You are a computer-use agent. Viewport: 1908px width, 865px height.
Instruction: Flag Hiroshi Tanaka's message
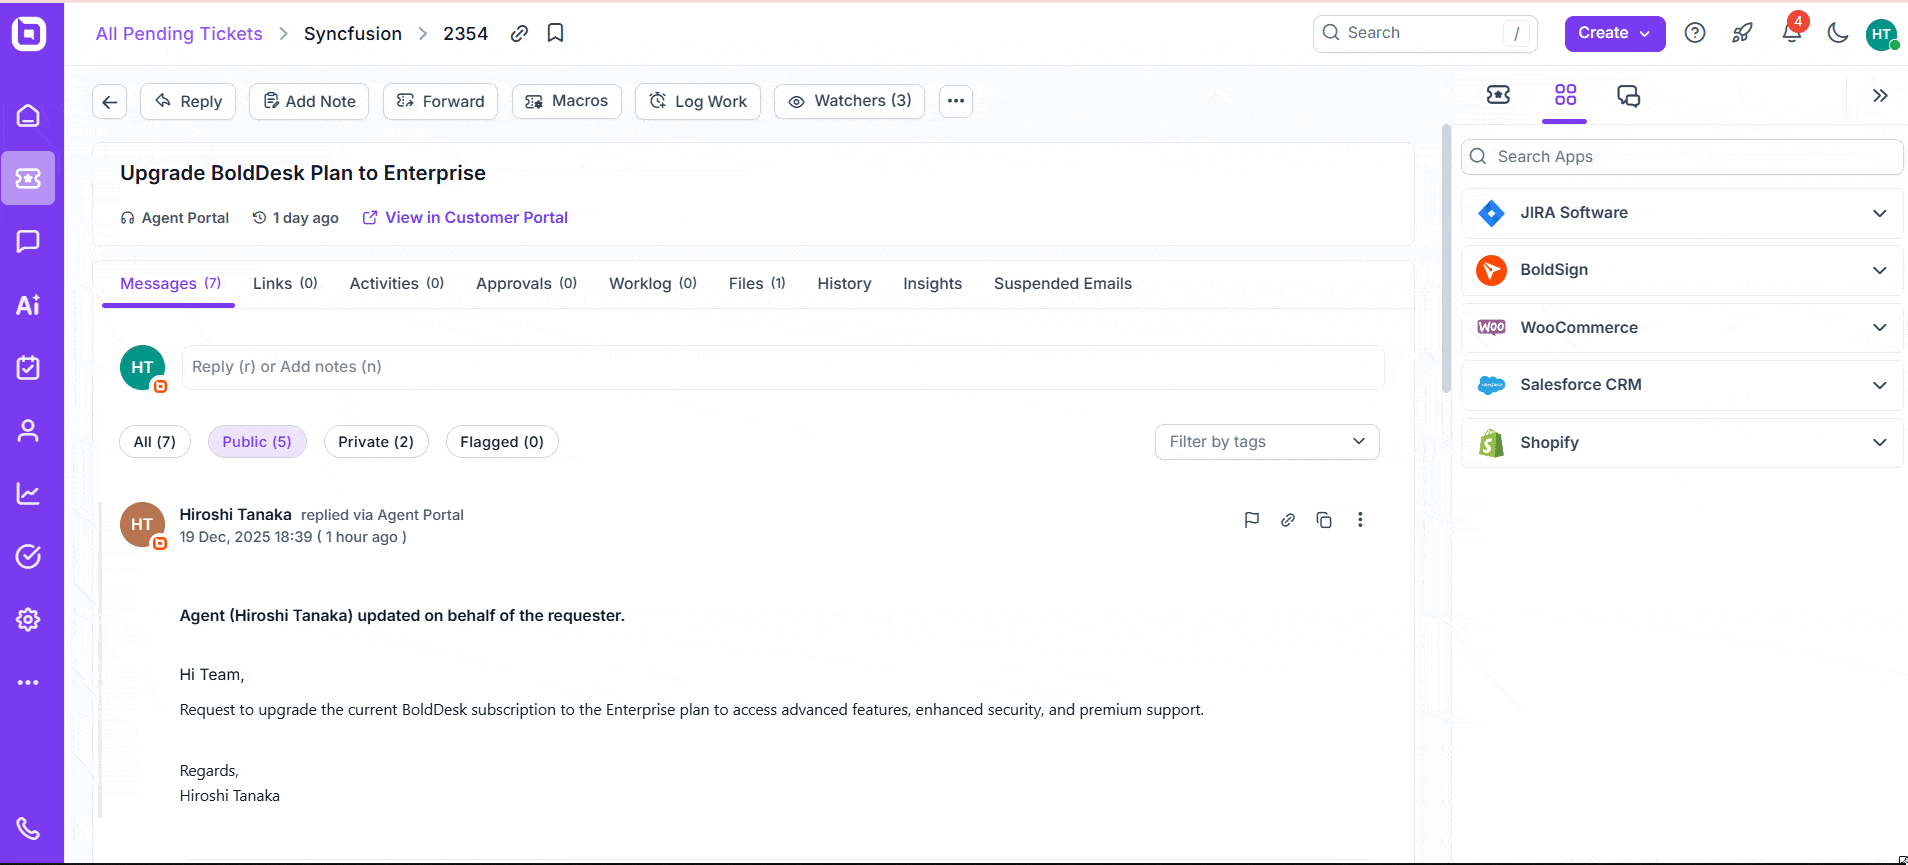[x=1251, y=520]
